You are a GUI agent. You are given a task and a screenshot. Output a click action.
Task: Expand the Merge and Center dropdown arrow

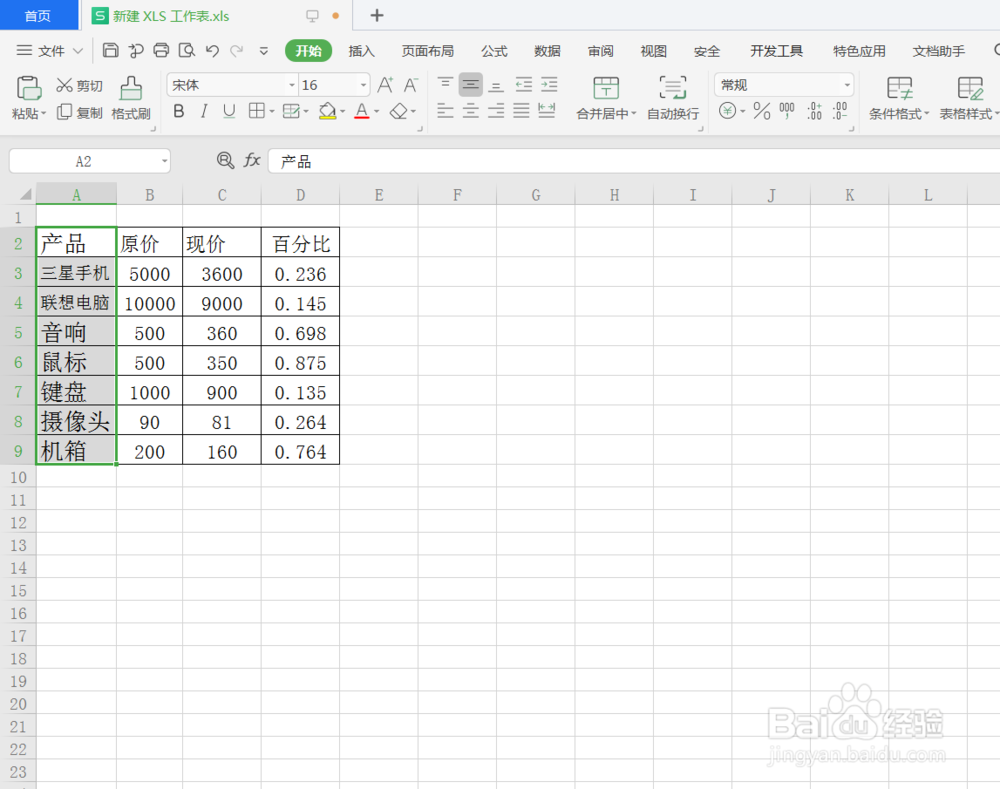point(634,114)
